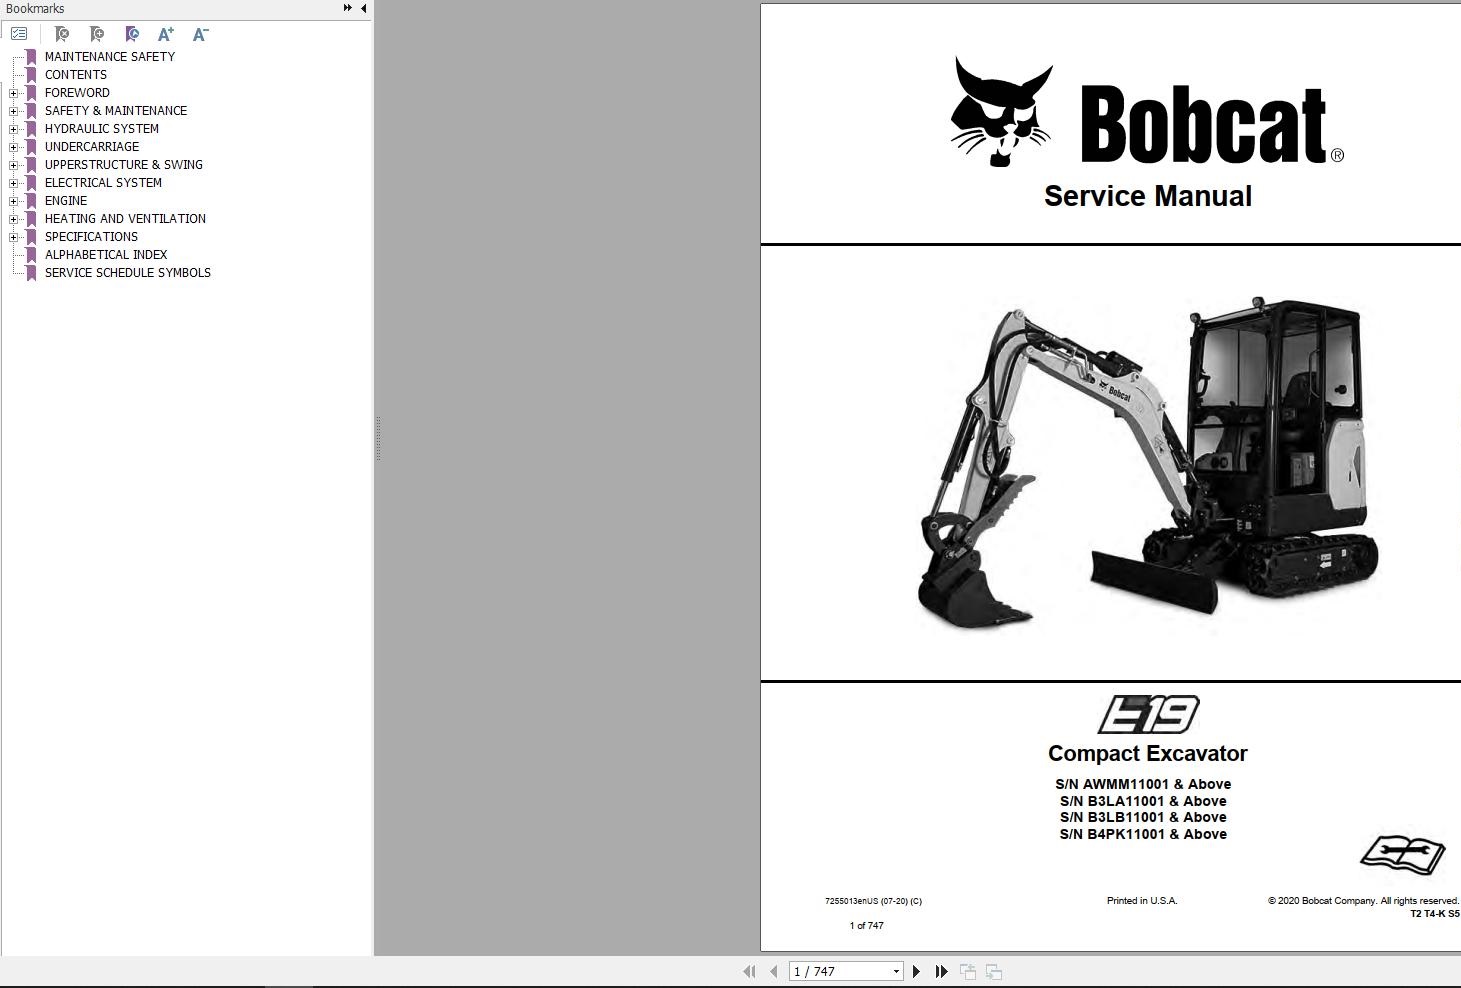
Task: Open MAINTENANCE SAFETY bookmark
Action: [x=110, y=57]
